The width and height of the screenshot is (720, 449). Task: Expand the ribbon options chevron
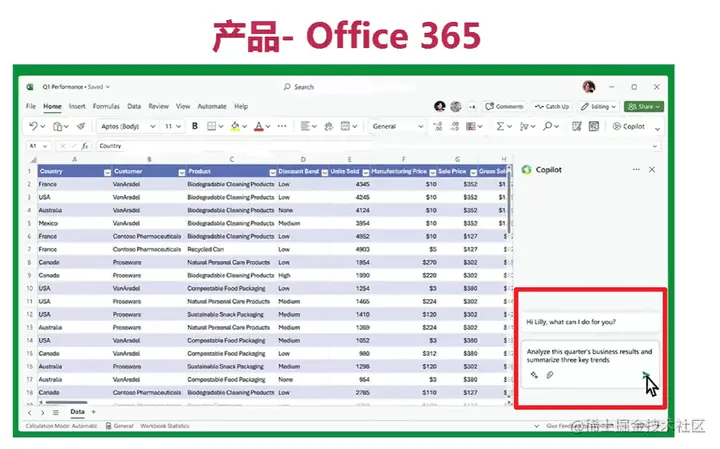pos(658,129)
